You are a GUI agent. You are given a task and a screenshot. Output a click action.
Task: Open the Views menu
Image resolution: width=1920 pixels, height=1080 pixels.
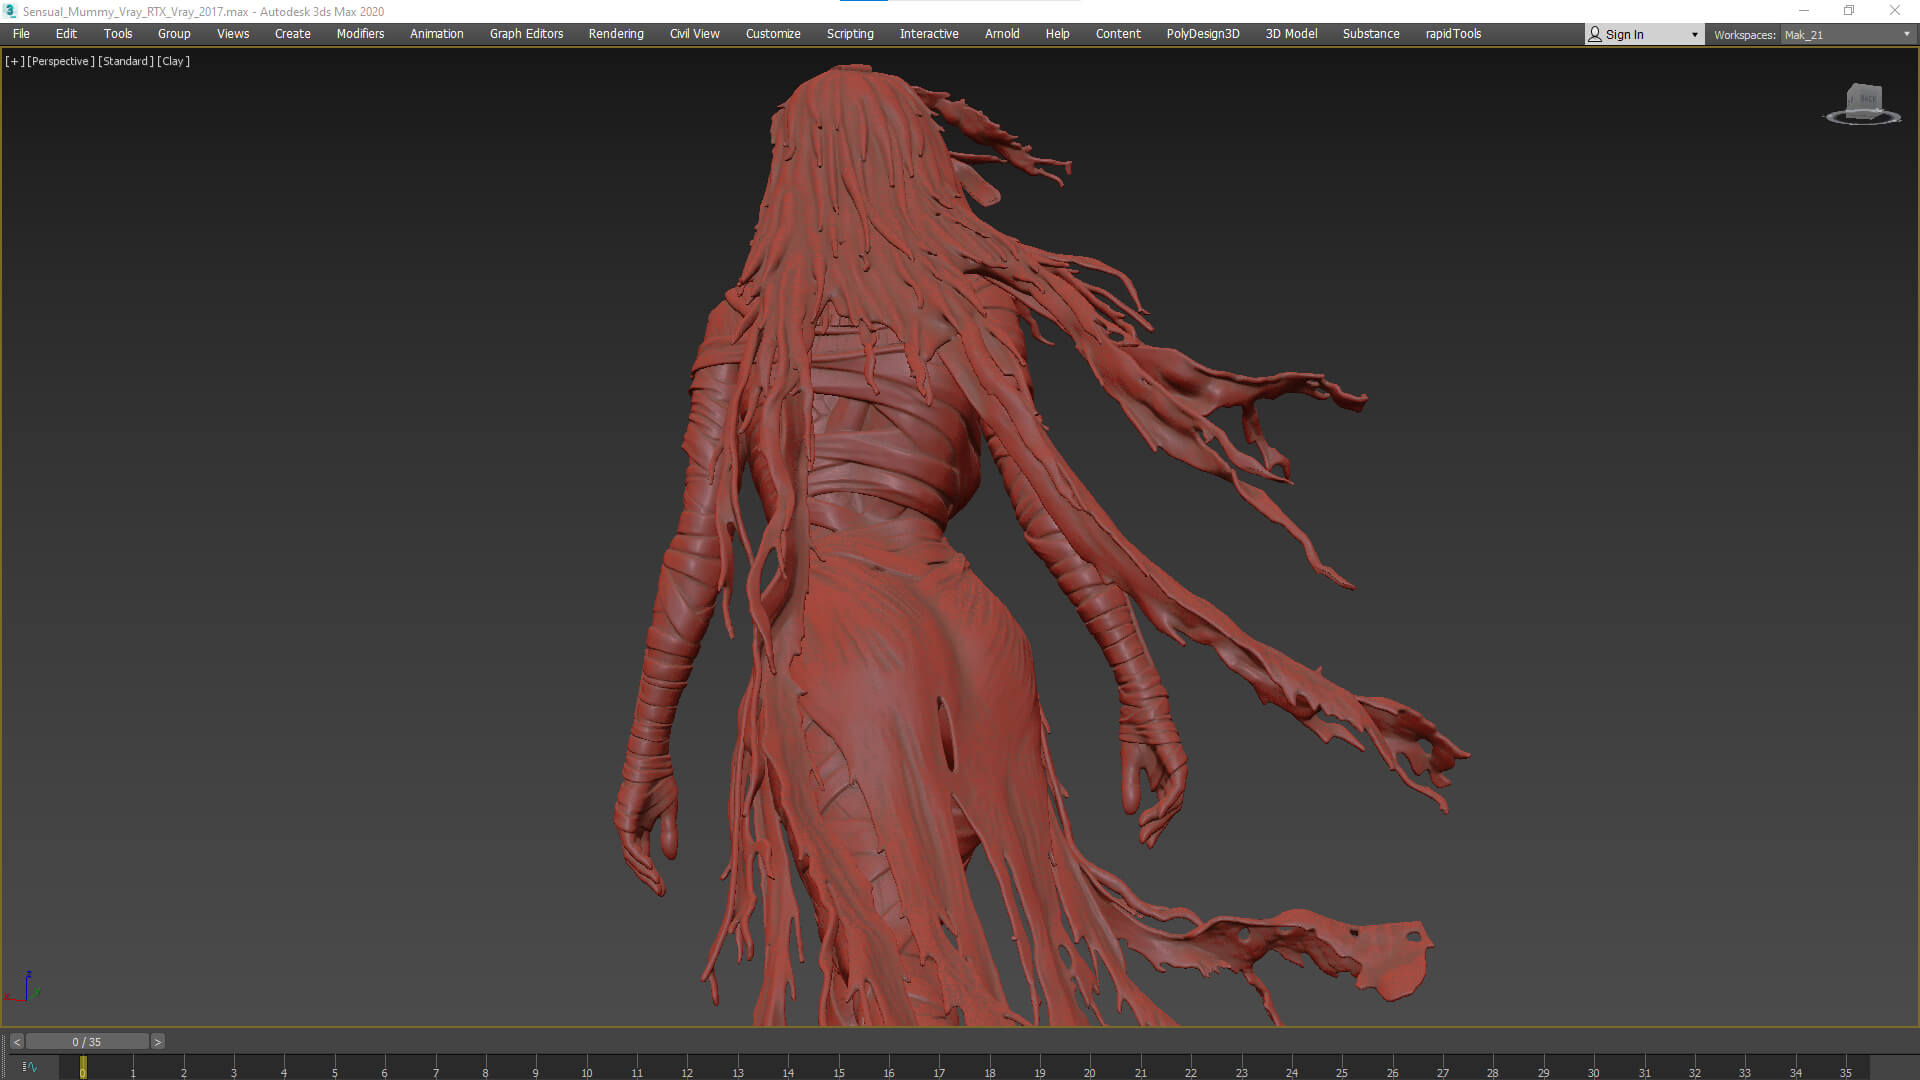pyautogui.click(x=233, y=34)
